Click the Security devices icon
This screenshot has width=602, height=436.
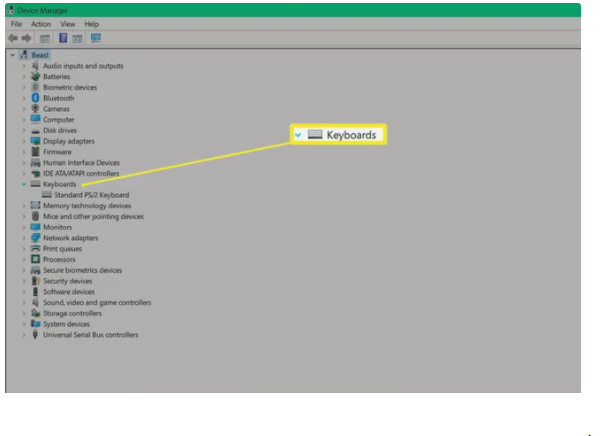(36, 281)
